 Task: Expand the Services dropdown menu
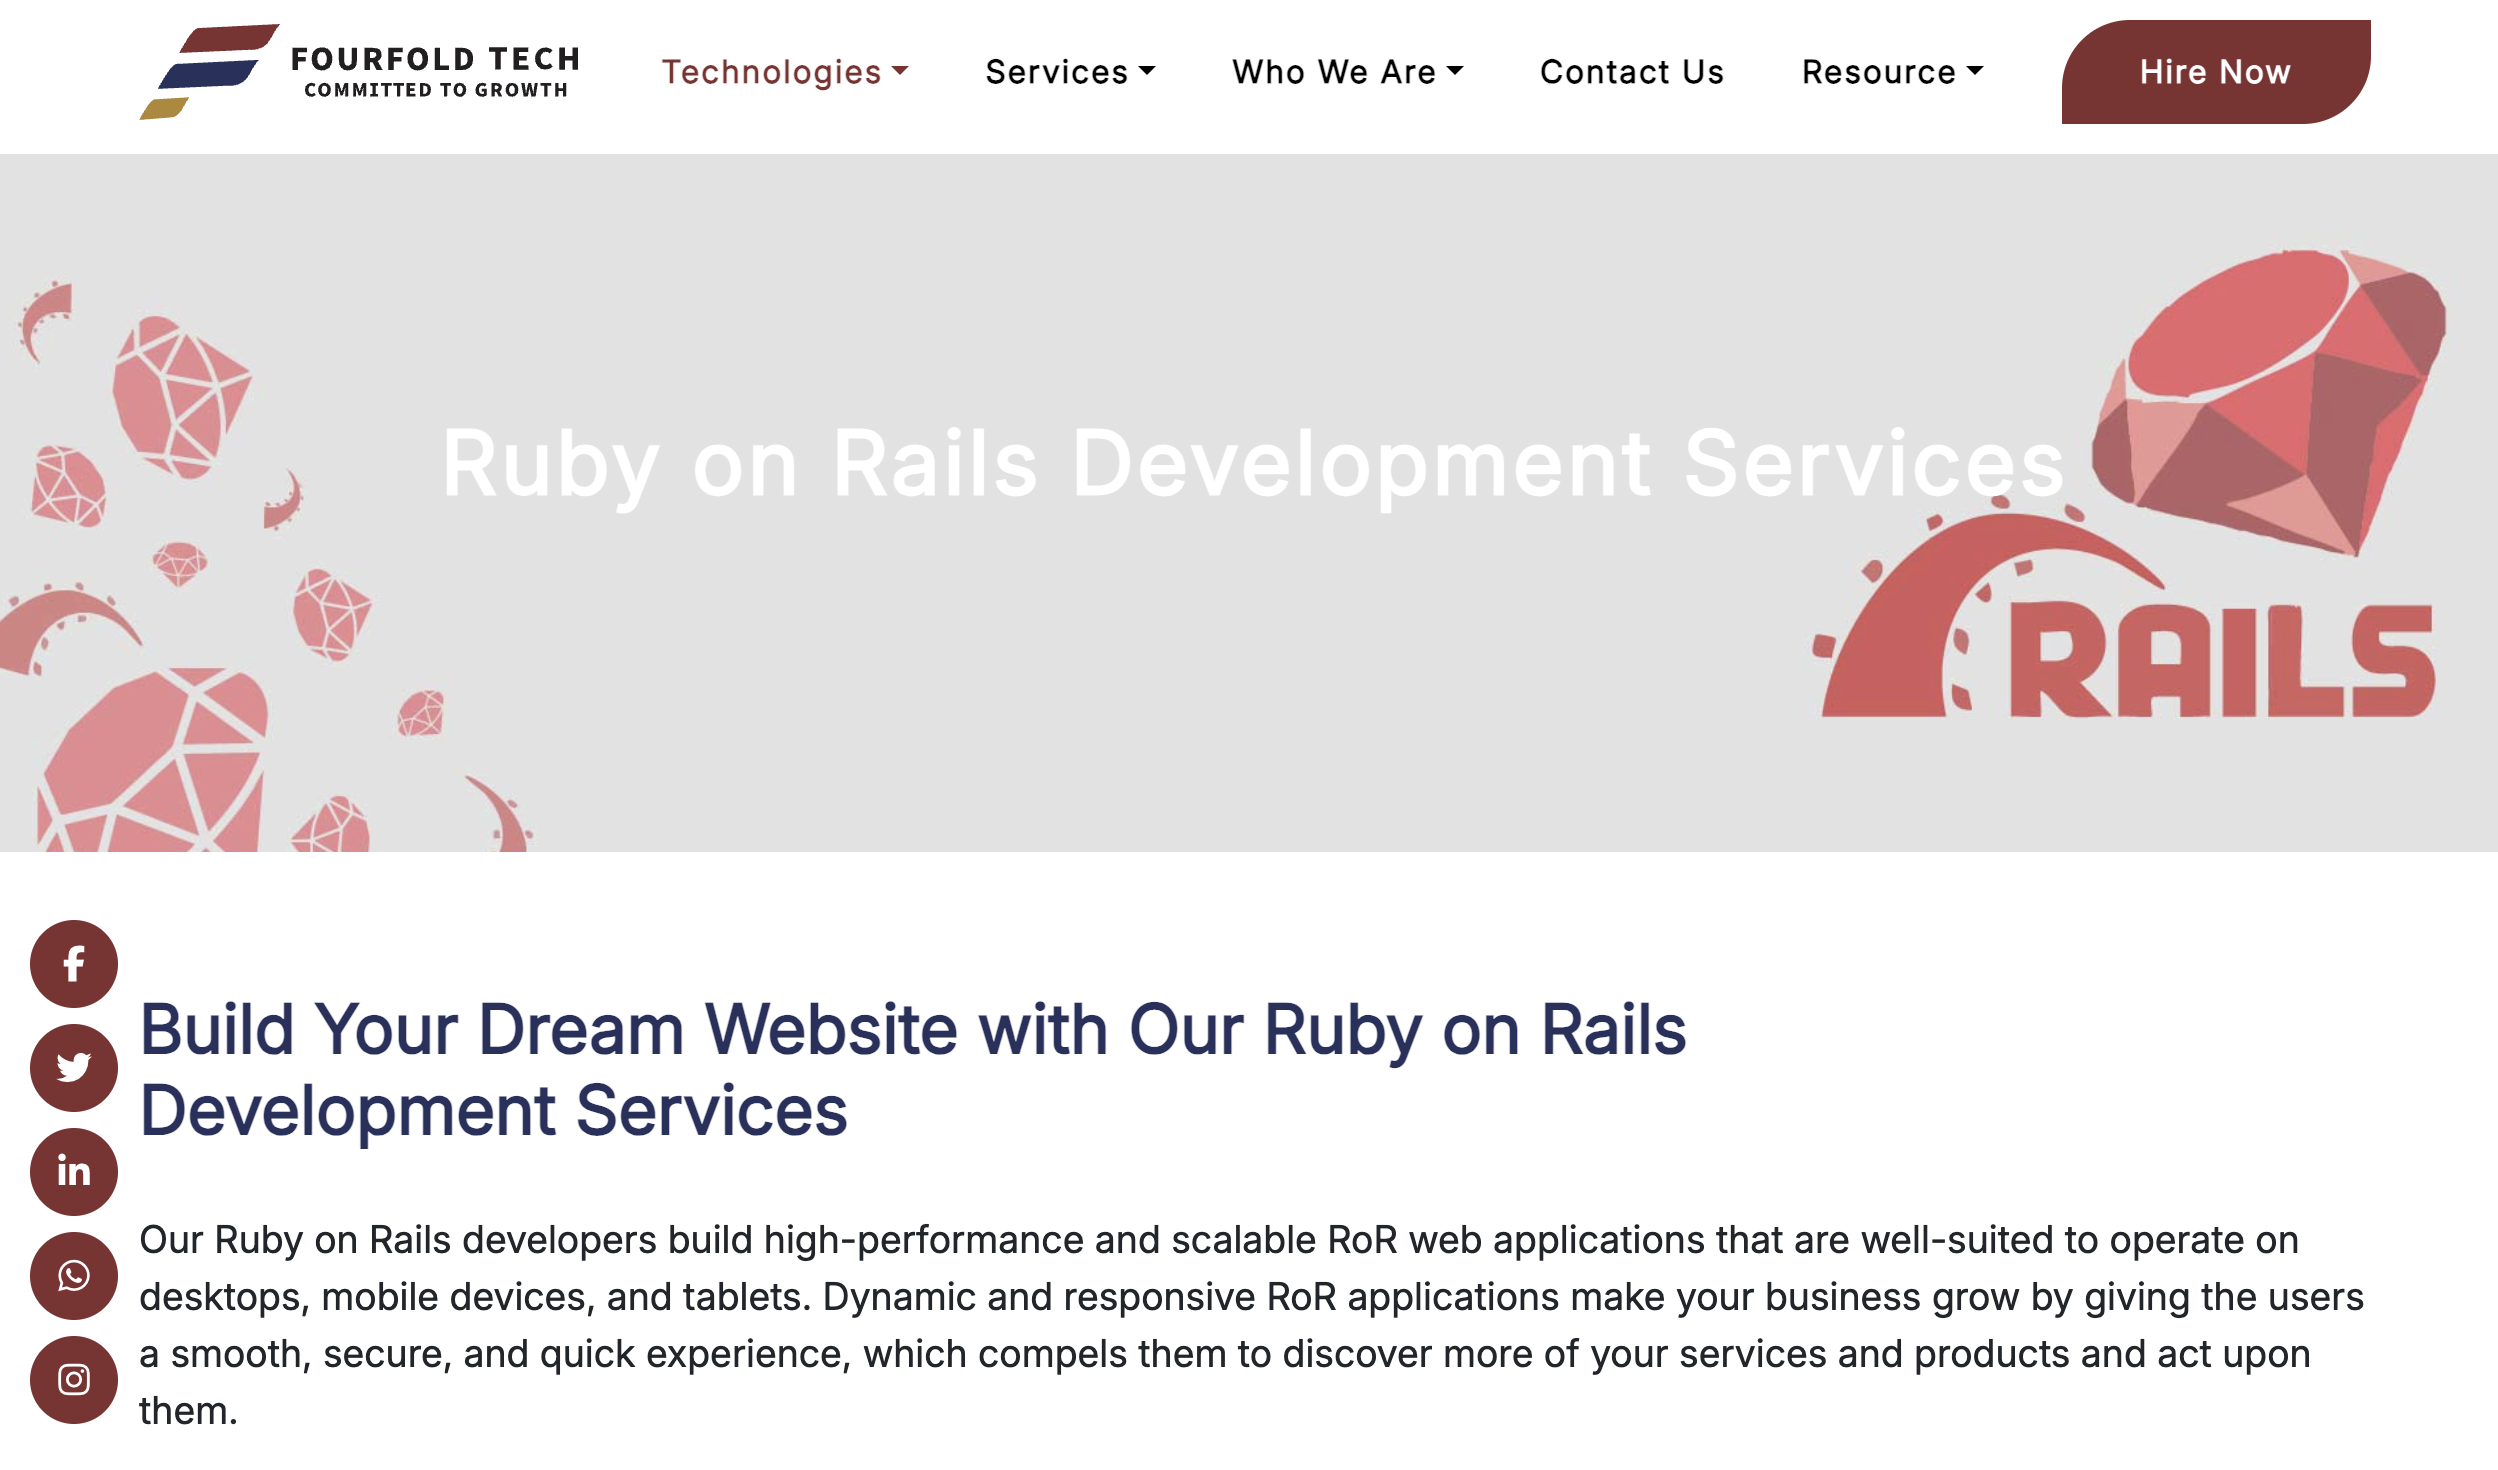pyautogui.click(x=1070, y=72)
